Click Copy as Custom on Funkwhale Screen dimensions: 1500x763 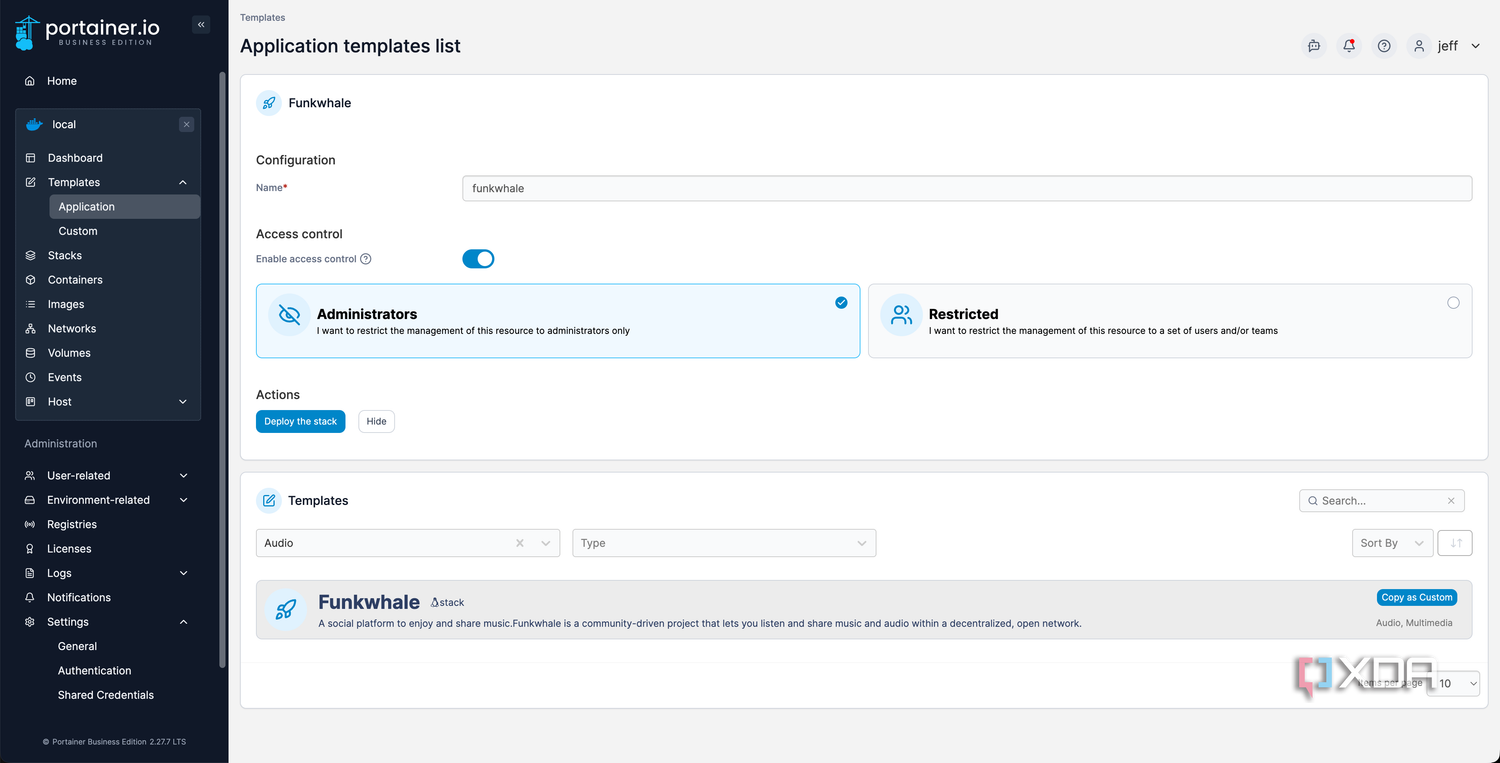click(x=1416, y=597)
